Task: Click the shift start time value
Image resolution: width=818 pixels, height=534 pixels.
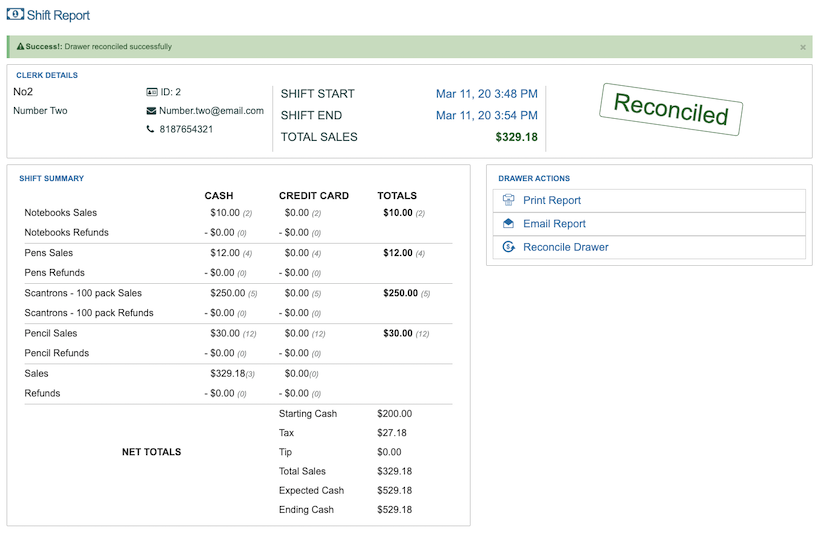Action: coord(486,94)
